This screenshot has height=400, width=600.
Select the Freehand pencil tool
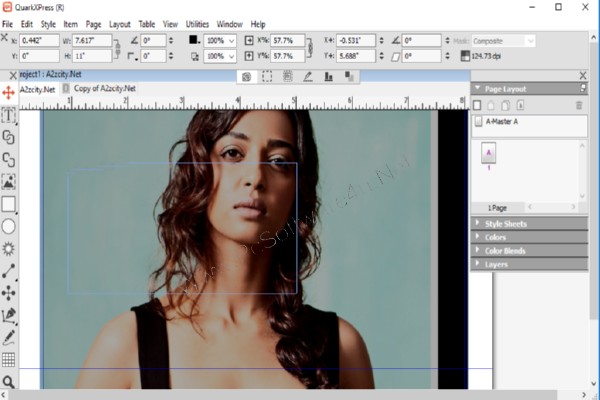click(x=8, y=338)
